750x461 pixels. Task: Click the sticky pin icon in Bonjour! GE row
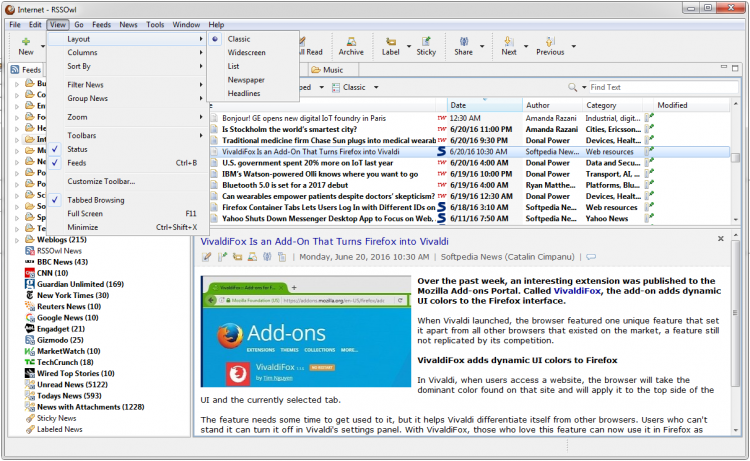click(649, 118)
